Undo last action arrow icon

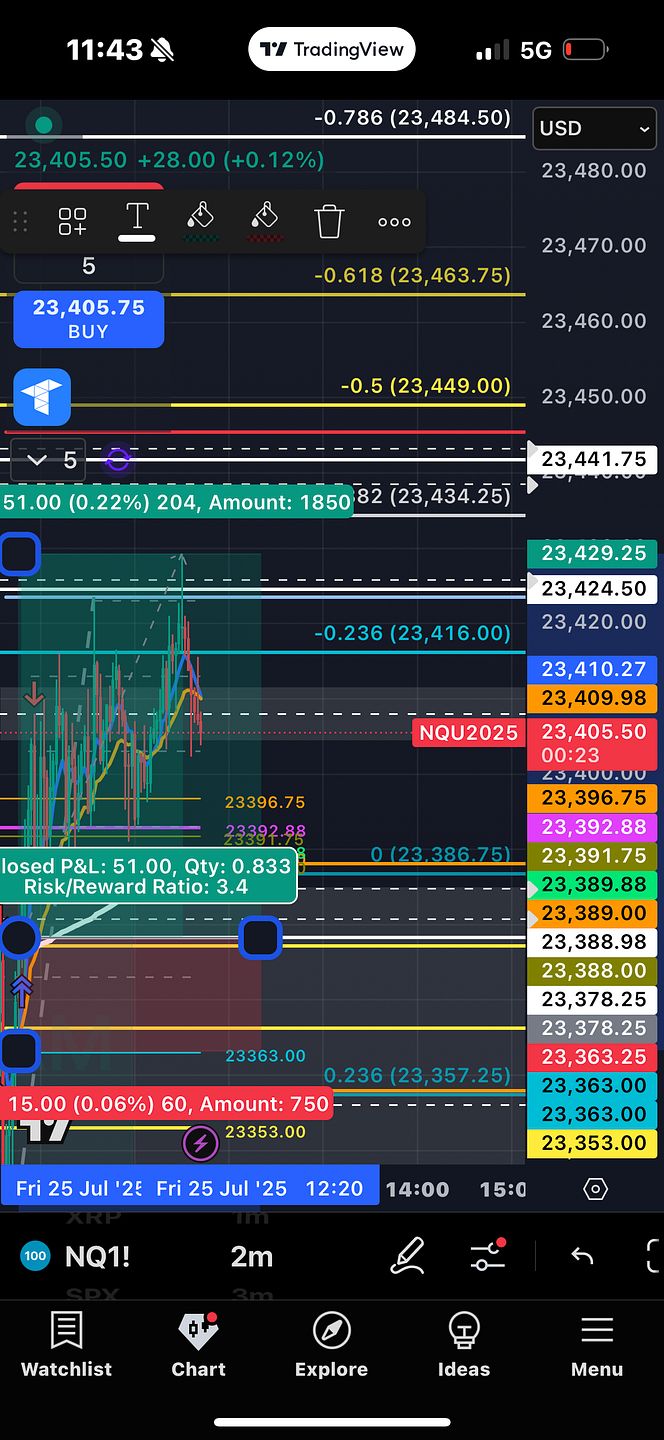click(x=582, y=1256)
